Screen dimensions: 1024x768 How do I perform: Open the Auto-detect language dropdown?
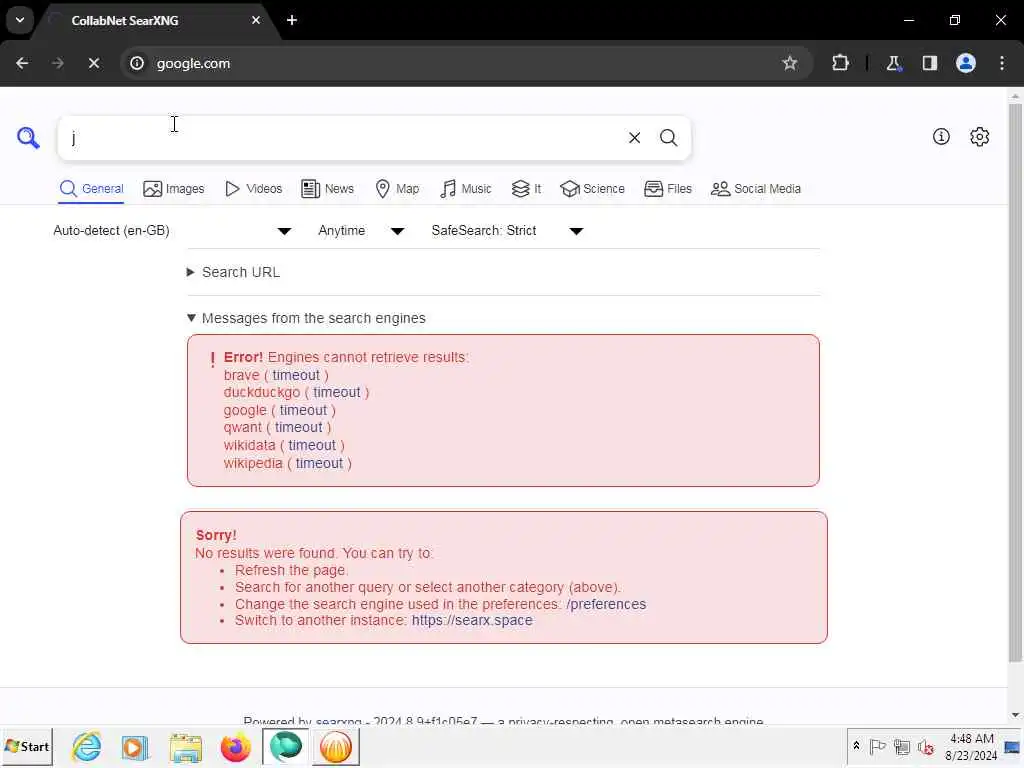172,231
